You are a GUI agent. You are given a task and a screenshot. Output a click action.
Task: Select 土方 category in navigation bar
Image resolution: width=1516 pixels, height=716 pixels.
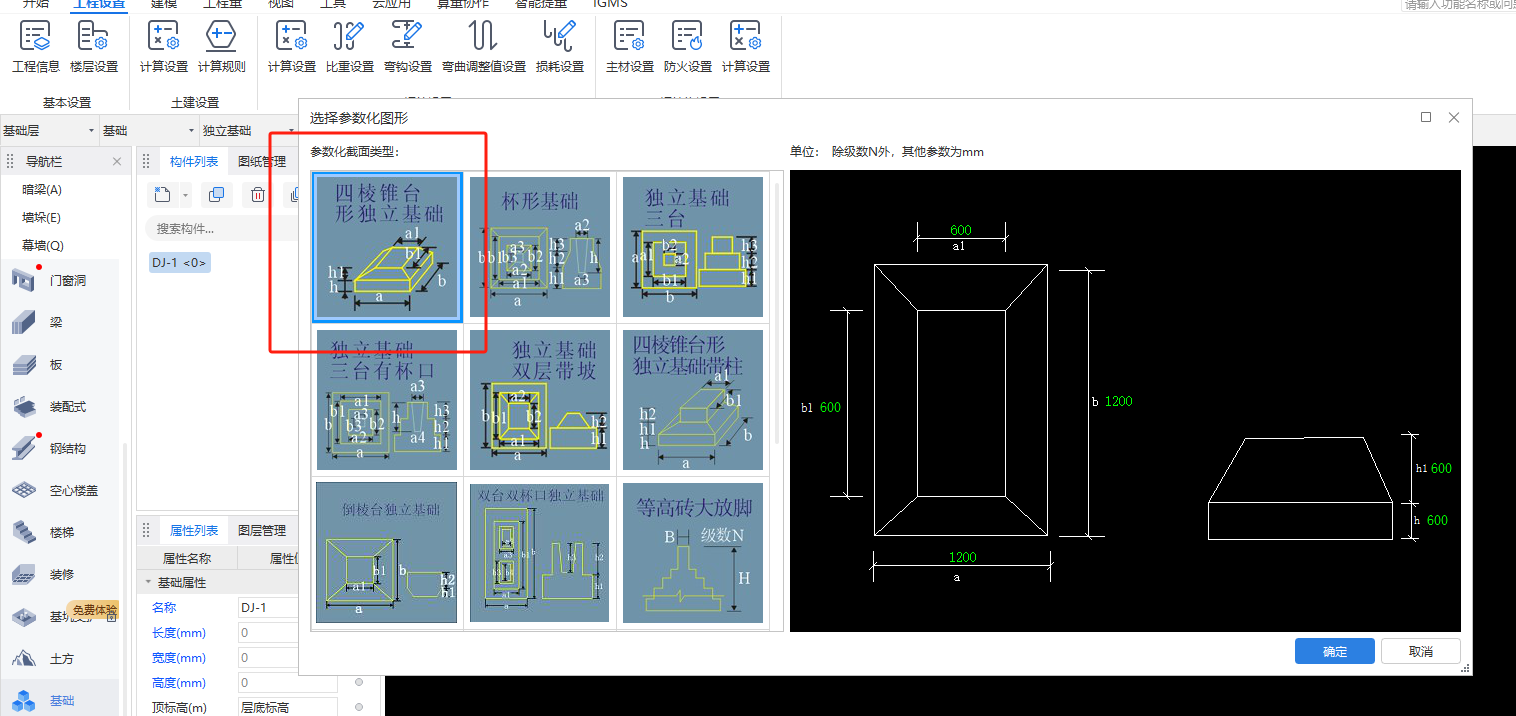tap(60, 659)
